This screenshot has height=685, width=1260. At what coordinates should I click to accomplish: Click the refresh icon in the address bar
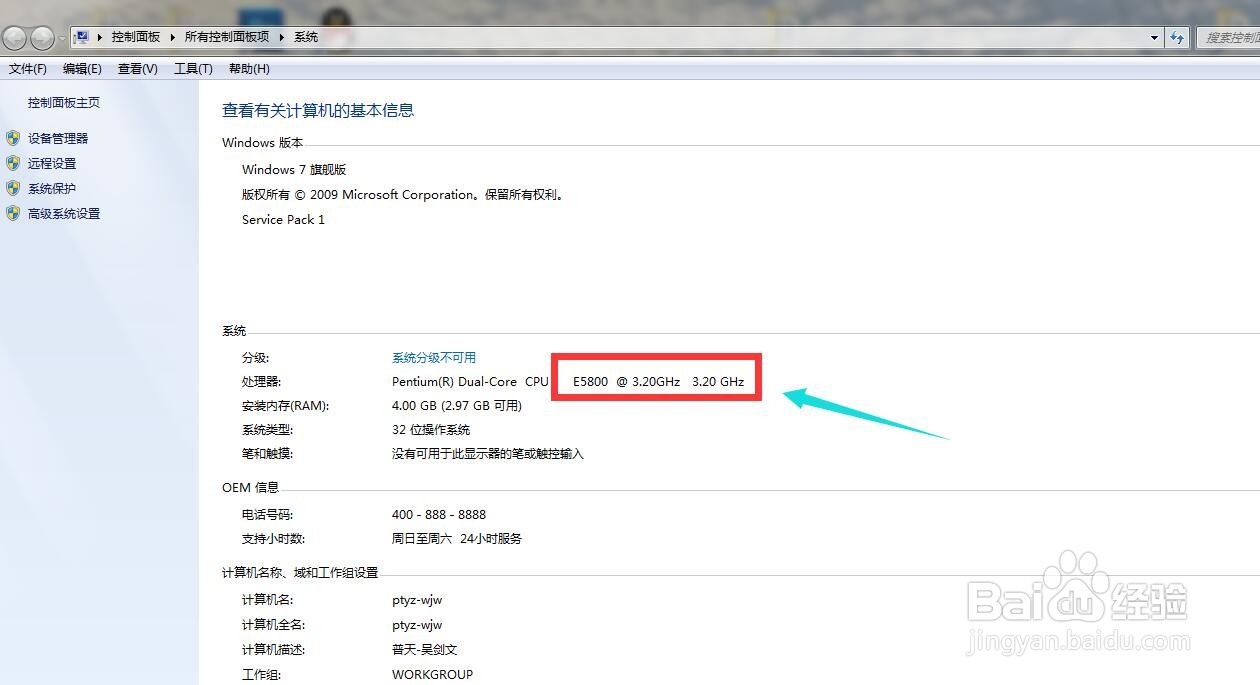pos(1178,37)
